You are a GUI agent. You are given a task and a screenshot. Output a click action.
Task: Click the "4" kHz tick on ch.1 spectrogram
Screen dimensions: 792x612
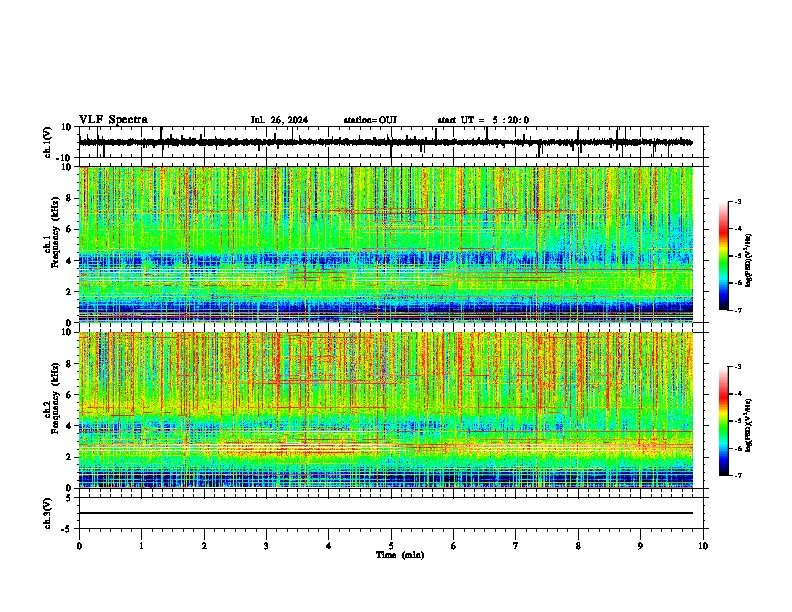click(x=70, y=261)
